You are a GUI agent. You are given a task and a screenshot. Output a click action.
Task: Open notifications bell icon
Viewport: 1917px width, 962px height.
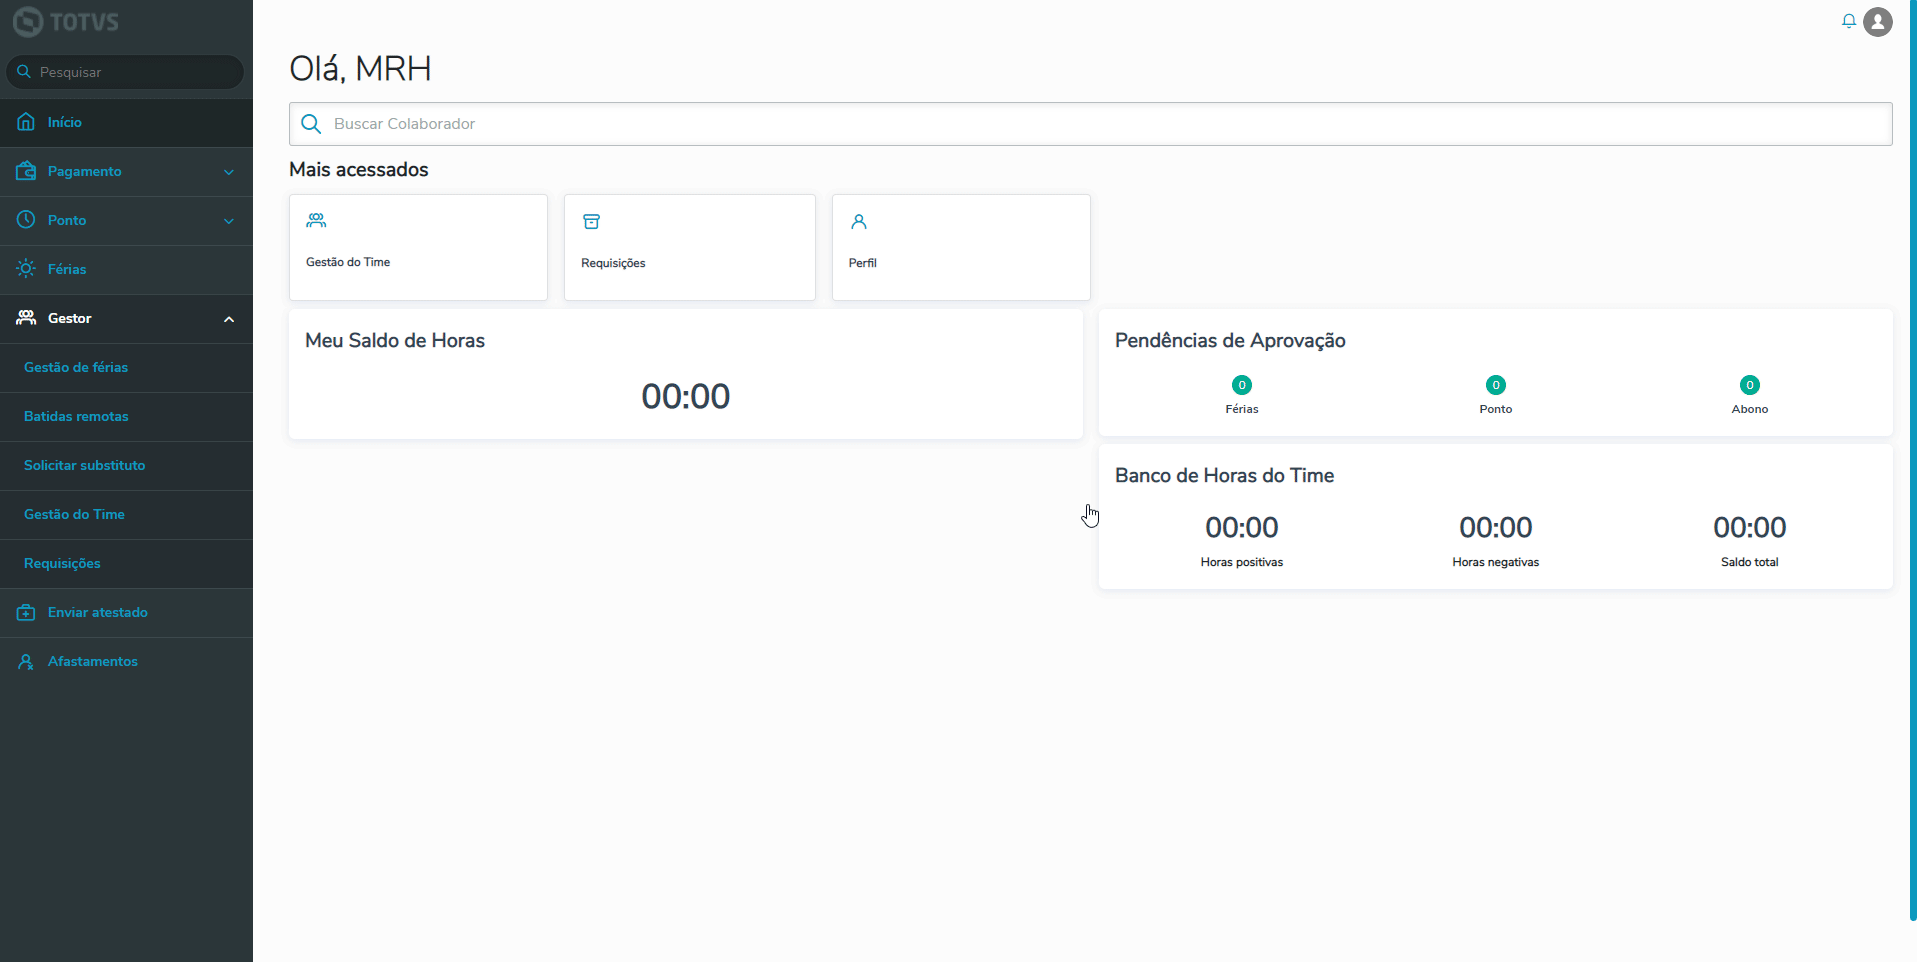tap(1849, 21)
